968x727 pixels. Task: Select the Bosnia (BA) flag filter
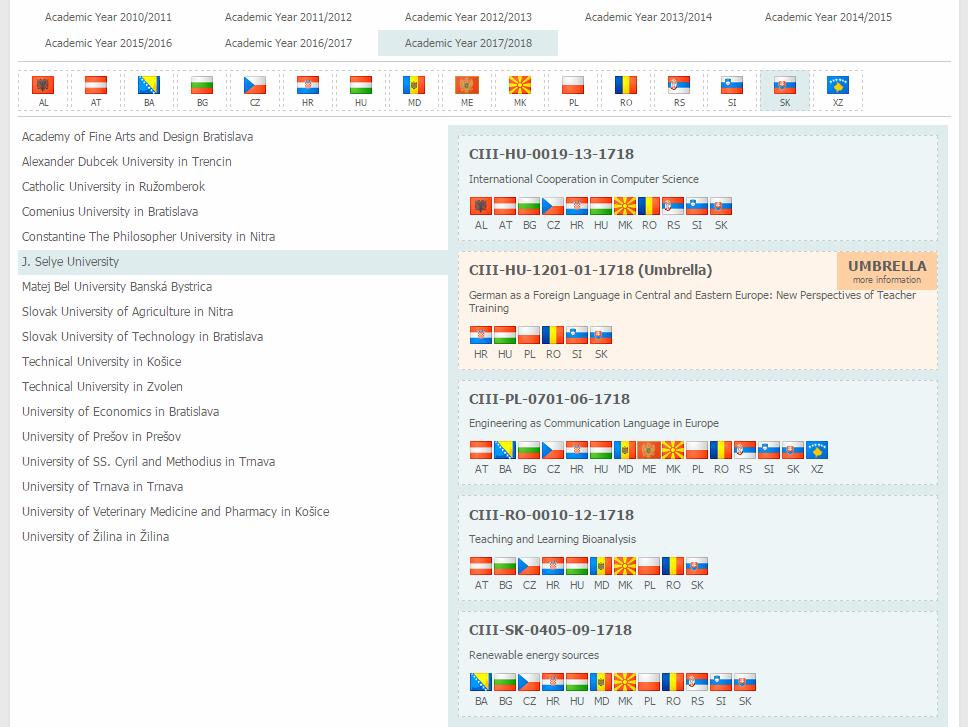click(x=149, y=90)
